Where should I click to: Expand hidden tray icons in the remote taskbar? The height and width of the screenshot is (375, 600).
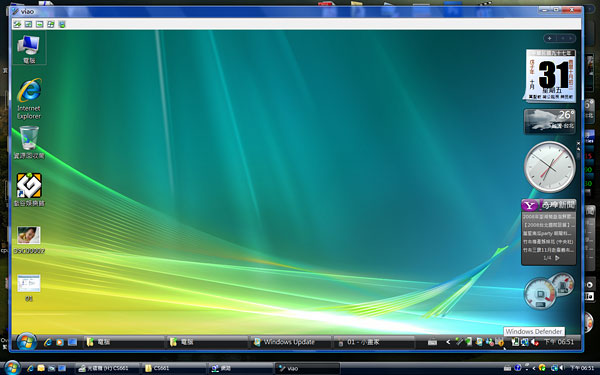(448, 342)
